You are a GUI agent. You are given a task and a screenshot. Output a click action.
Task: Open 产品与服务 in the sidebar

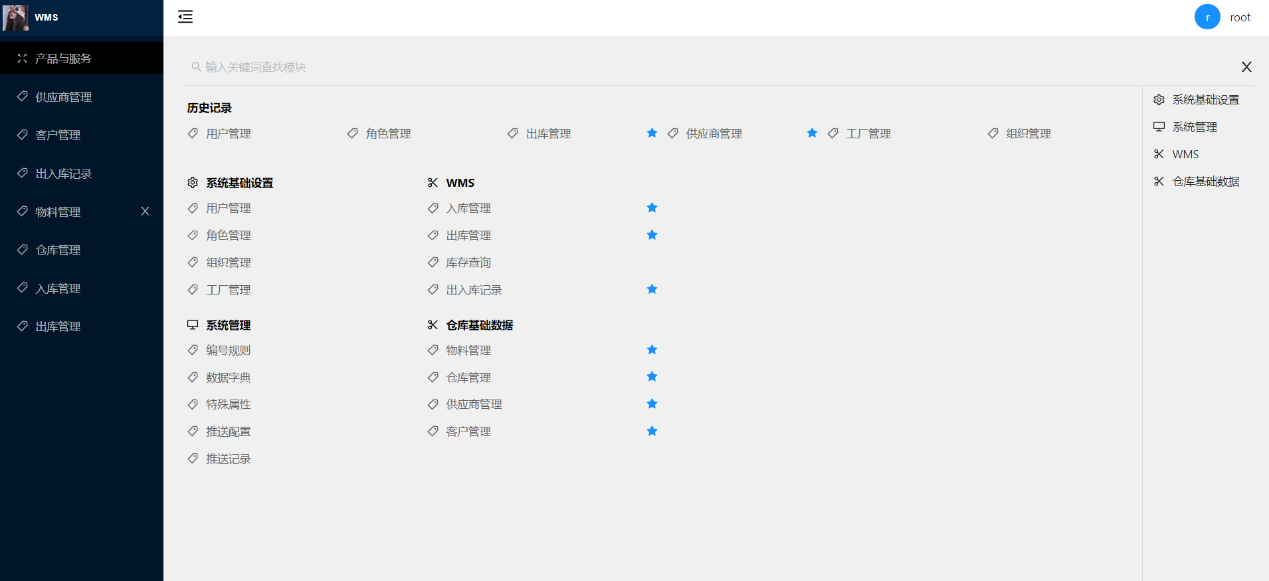point(63,59)
